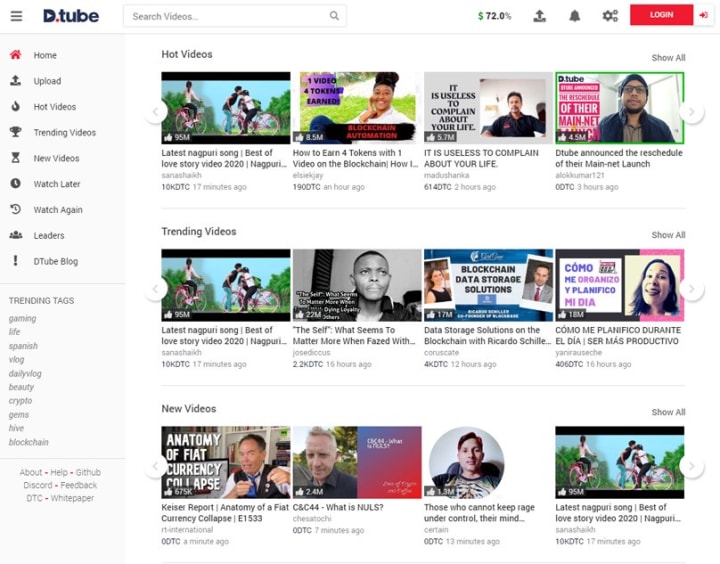Click the DTube Blog exclamation icon
The height and width of the screenshot is (564, 720).
point(16,260)
